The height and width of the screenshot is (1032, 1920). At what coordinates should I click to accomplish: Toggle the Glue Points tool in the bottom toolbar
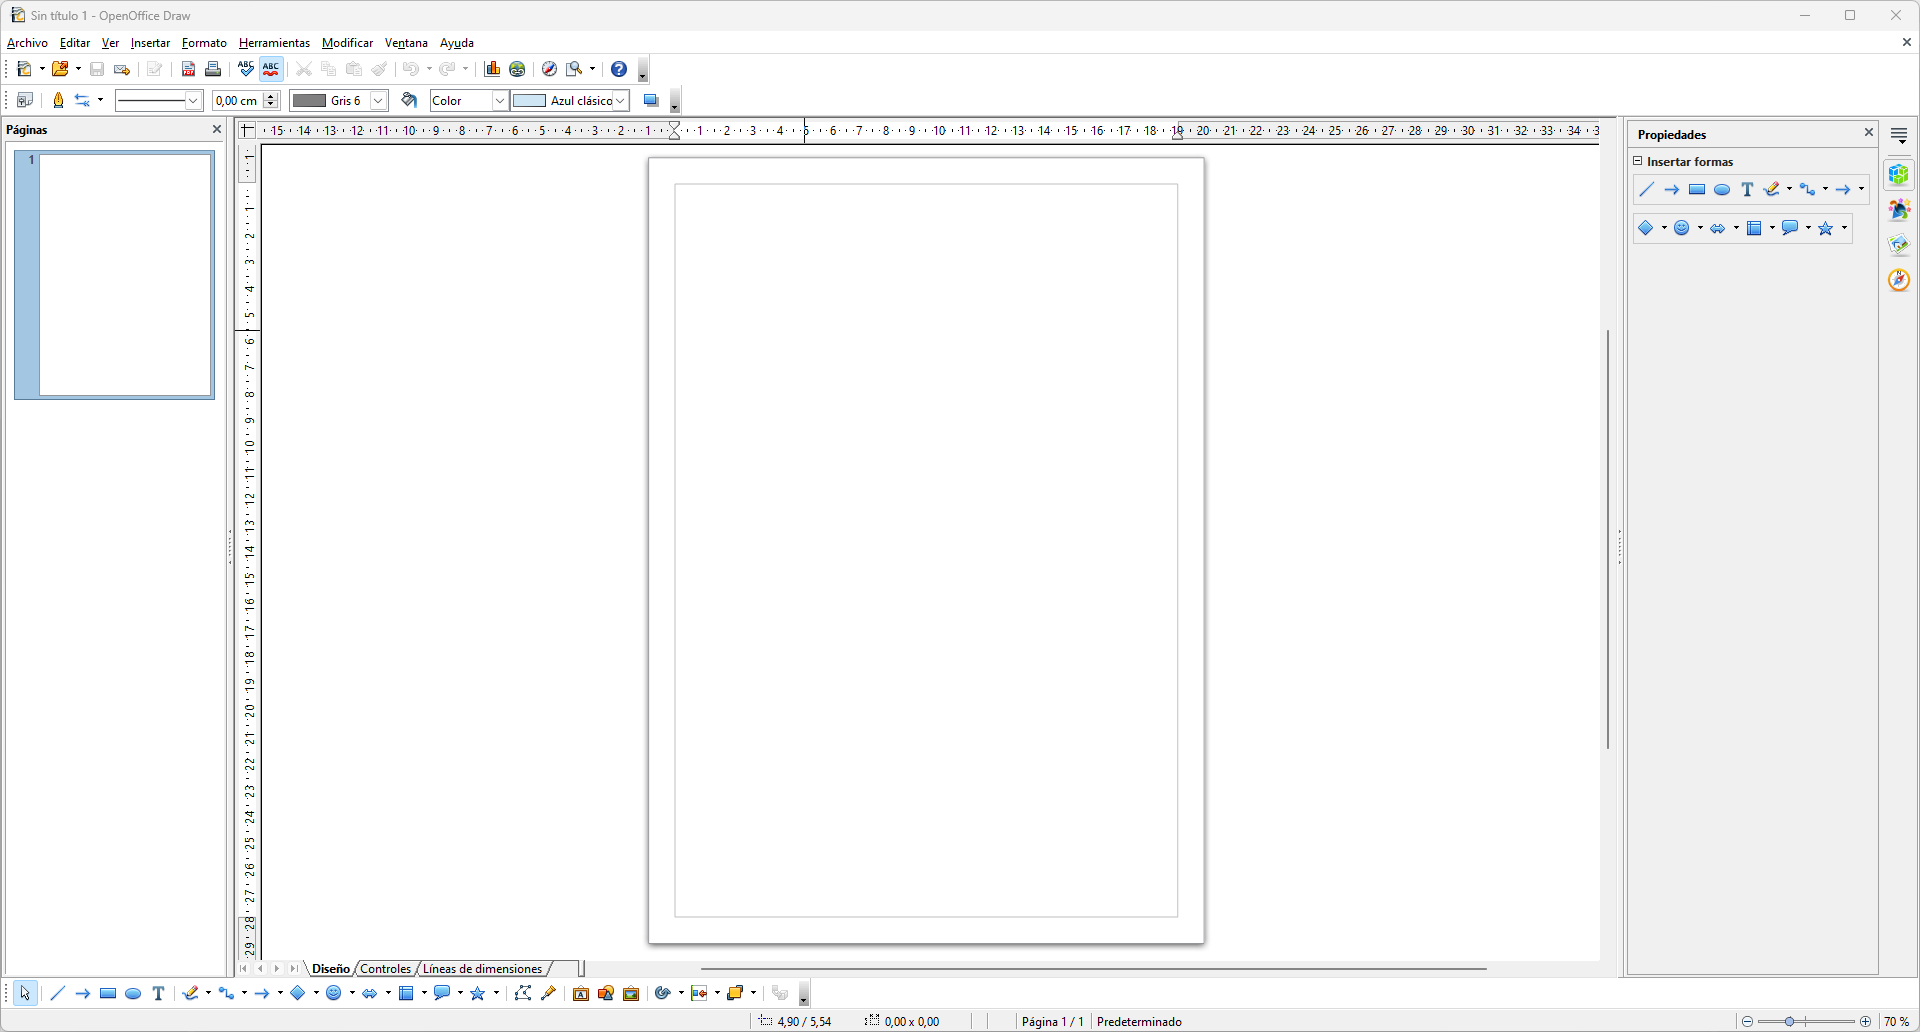(x=548, y=993)
